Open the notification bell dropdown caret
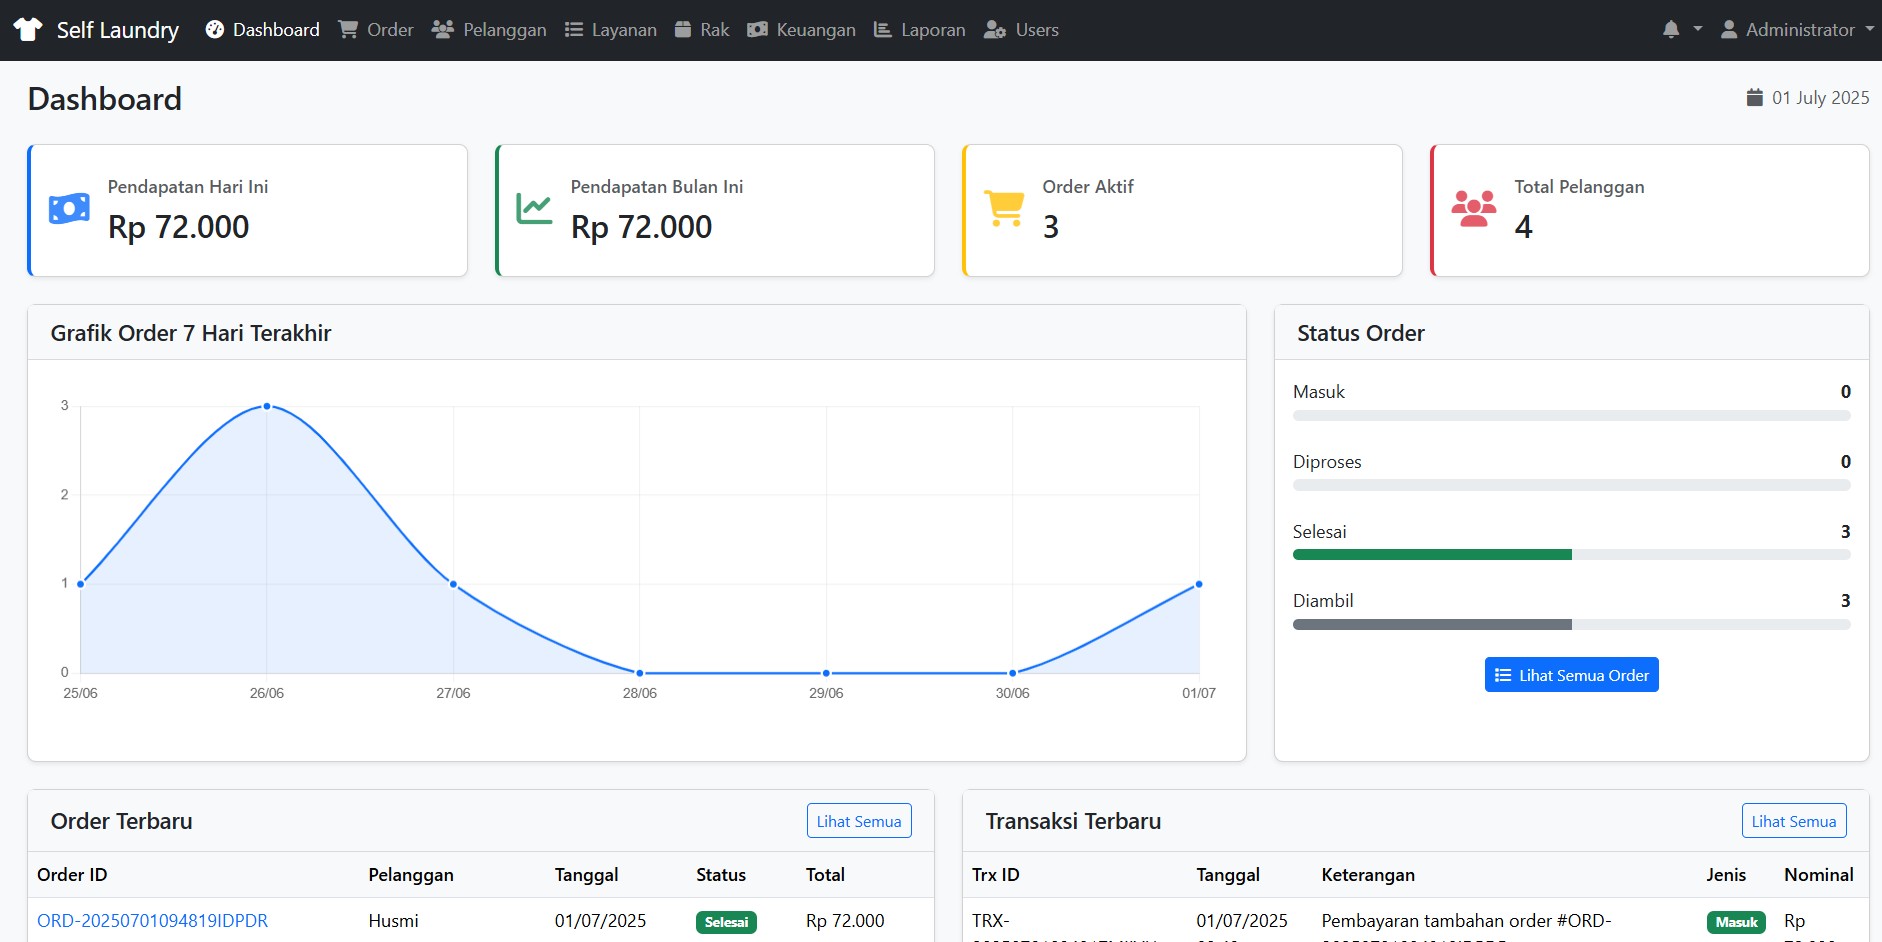Viewport: 1882px width, 942px height. [1697, 30]
